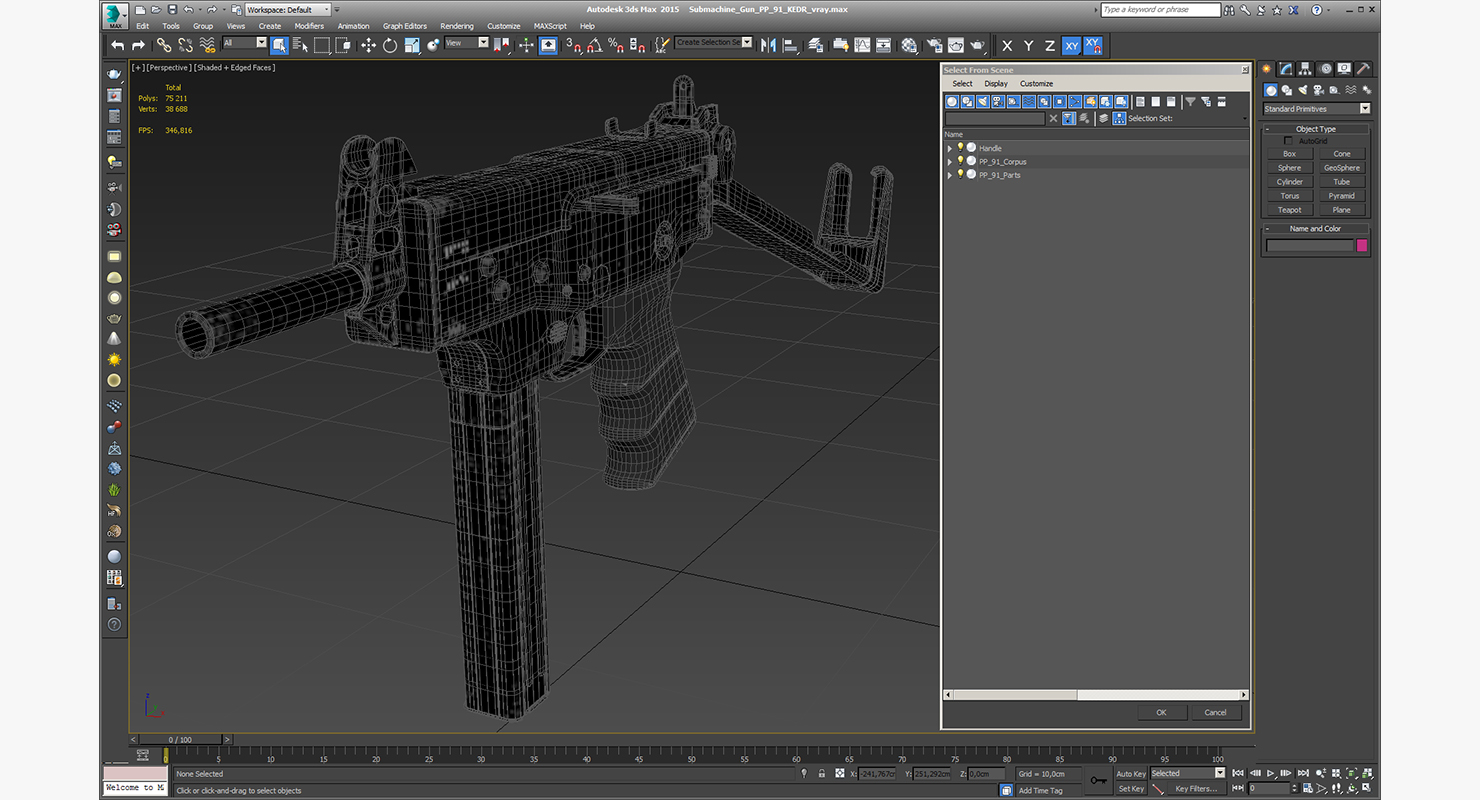Click the 3ds Max application logo button
This screenshot has width=1480, height=800.
[116, 14]
